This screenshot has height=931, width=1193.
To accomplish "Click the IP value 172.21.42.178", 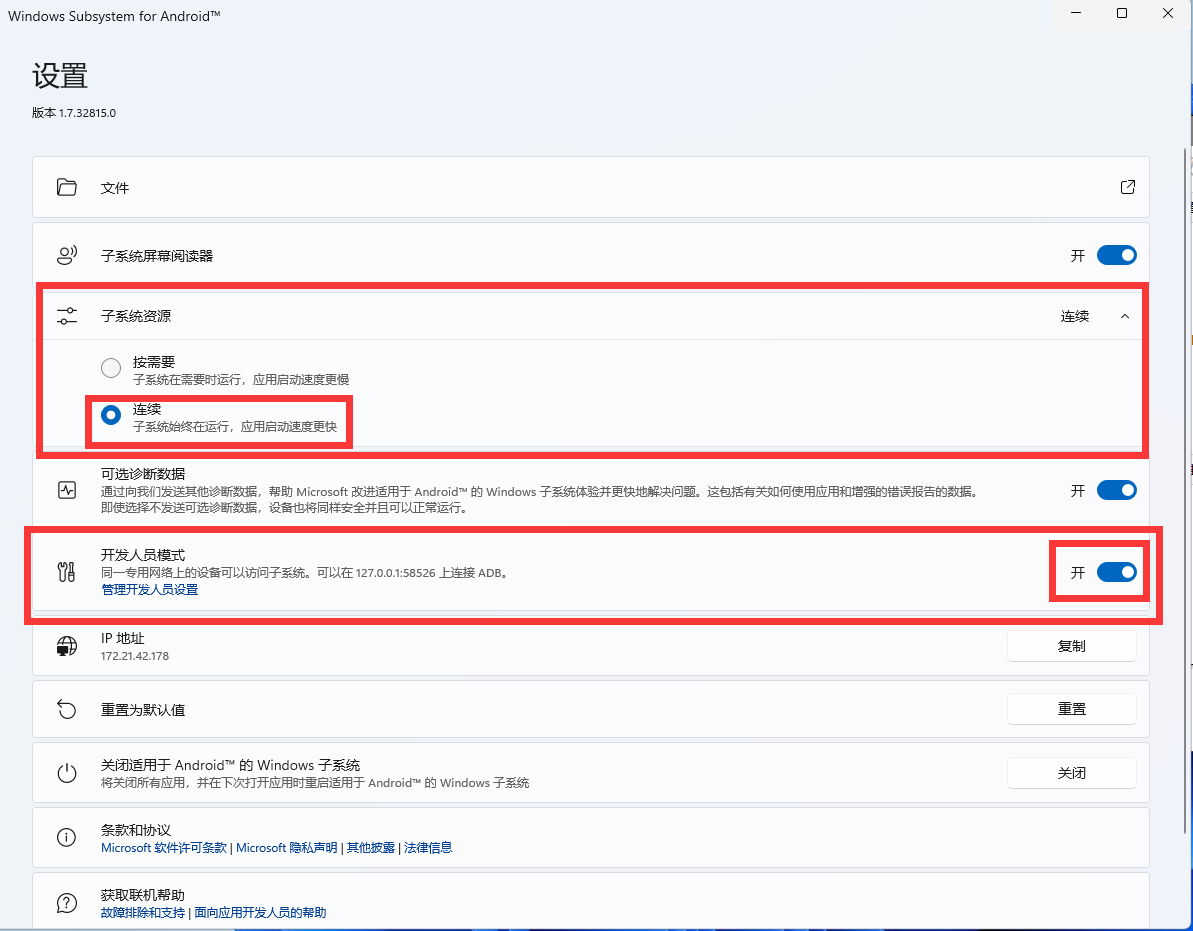I will tap(135, 656).
